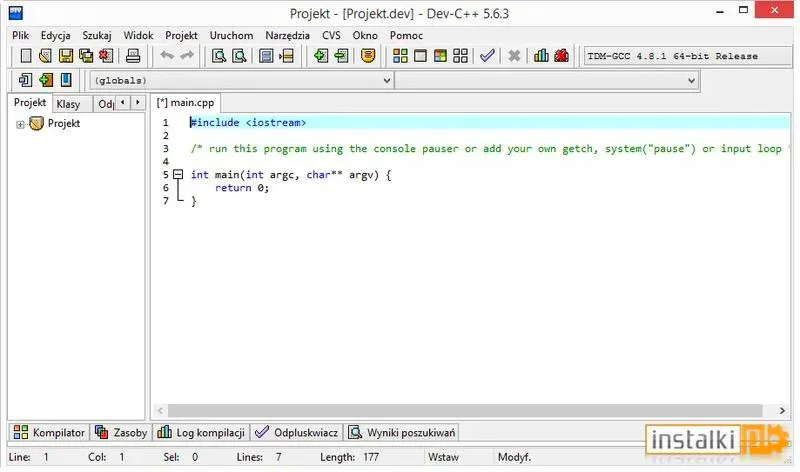Viewport: 800px width, 472px height.
Task: Open the Okno menu
Action: (365, 36)
